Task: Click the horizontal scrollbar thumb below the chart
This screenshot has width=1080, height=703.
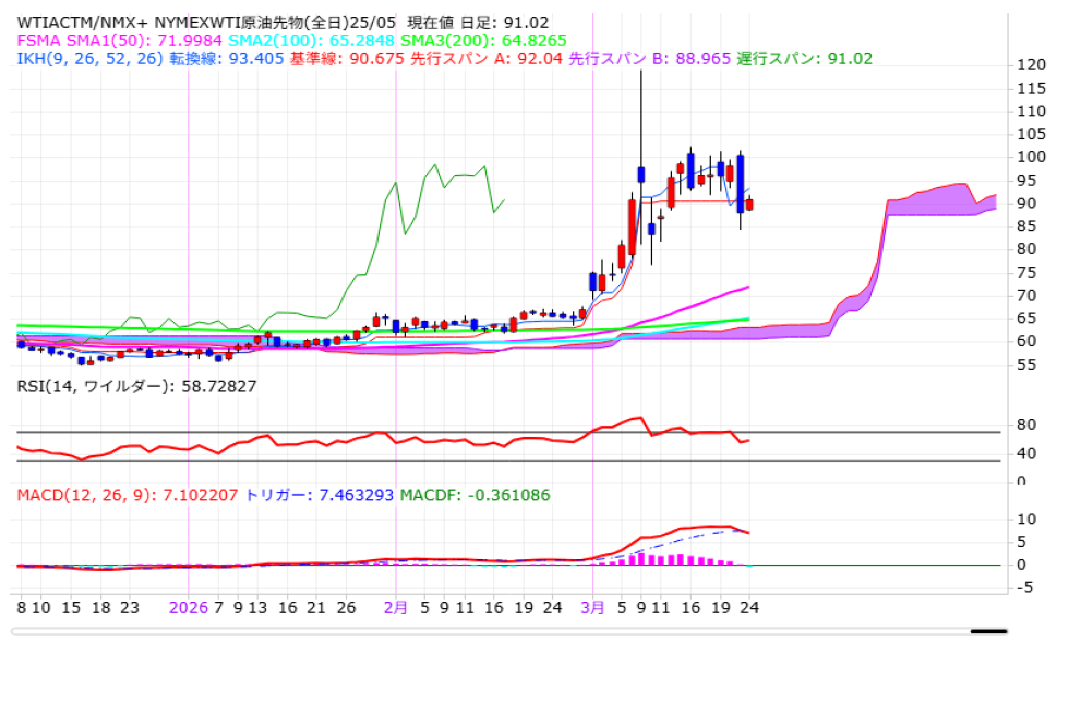Action: pos(988,631)
